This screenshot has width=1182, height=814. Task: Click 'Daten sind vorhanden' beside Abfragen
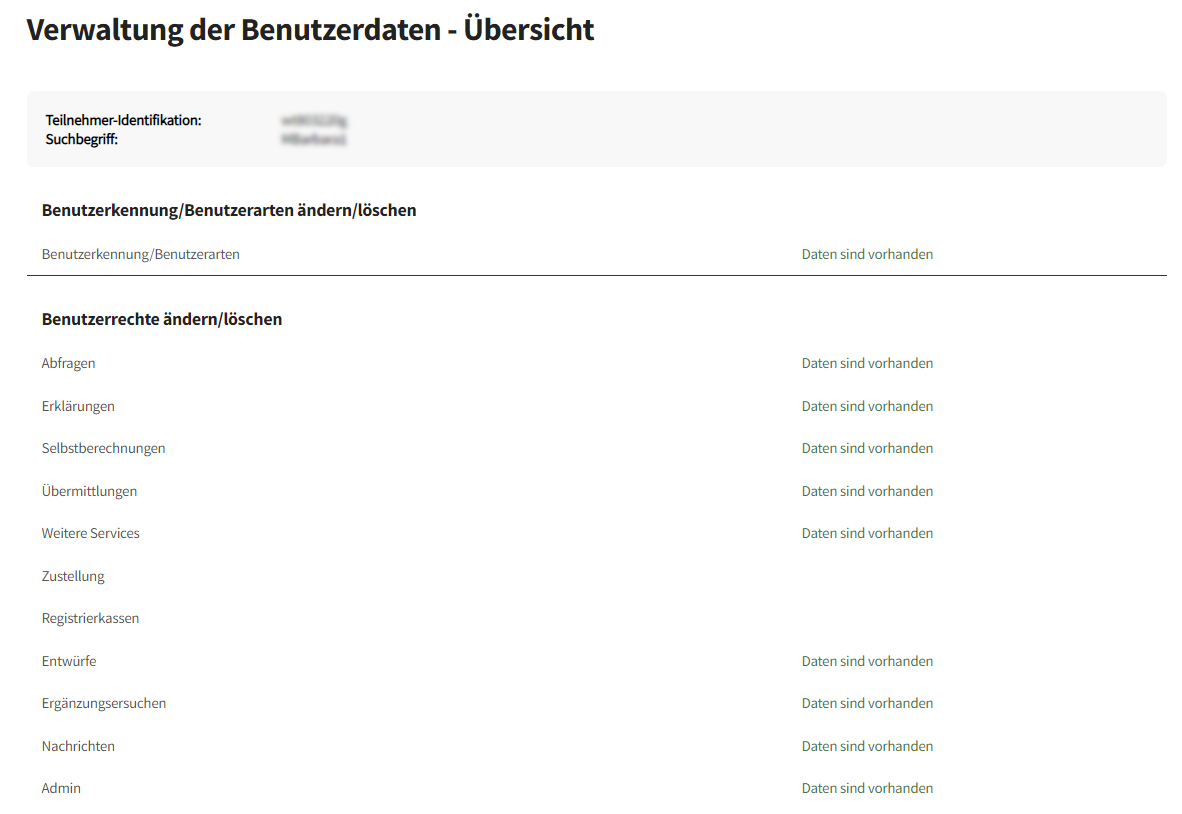tap(867, 363)
